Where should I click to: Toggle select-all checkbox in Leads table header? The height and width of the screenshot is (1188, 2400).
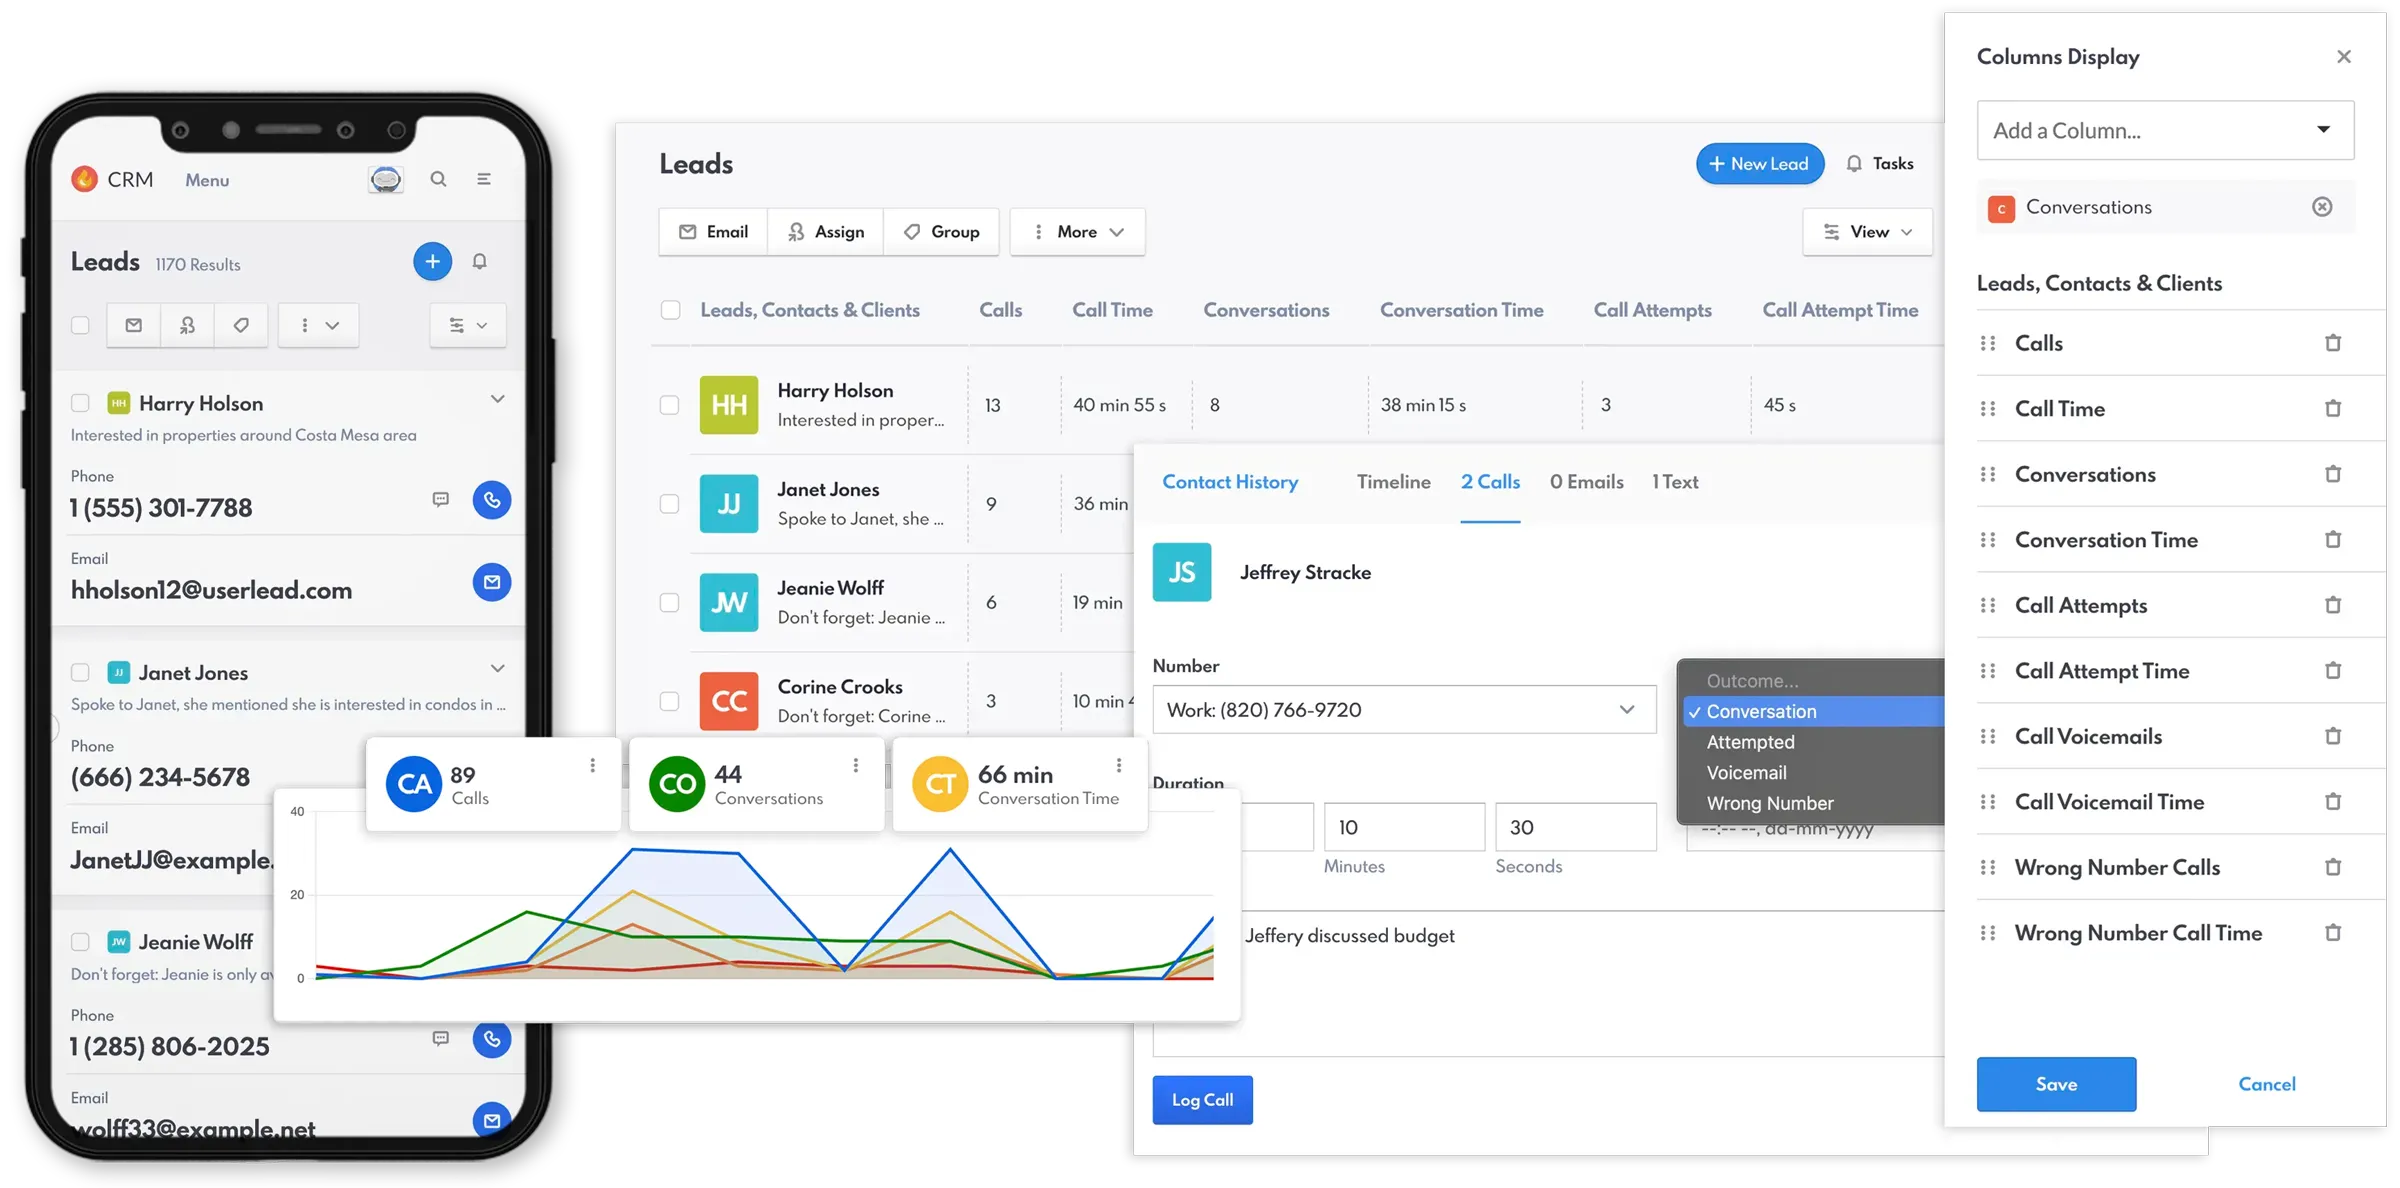[671, 310]
